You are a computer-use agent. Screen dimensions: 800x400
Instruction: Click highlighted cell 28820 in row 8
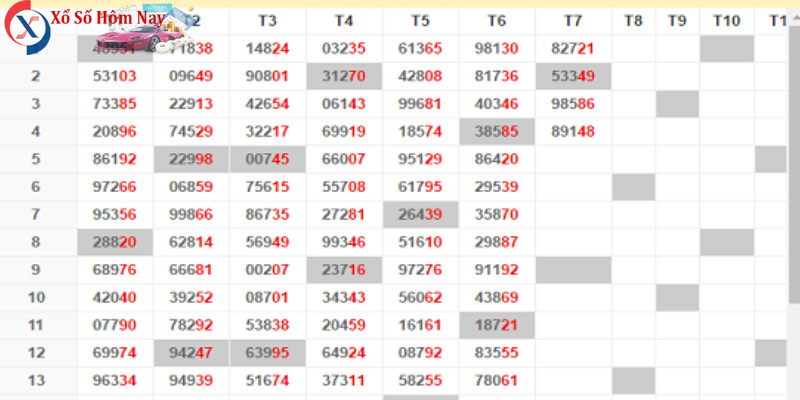[115, 241]
